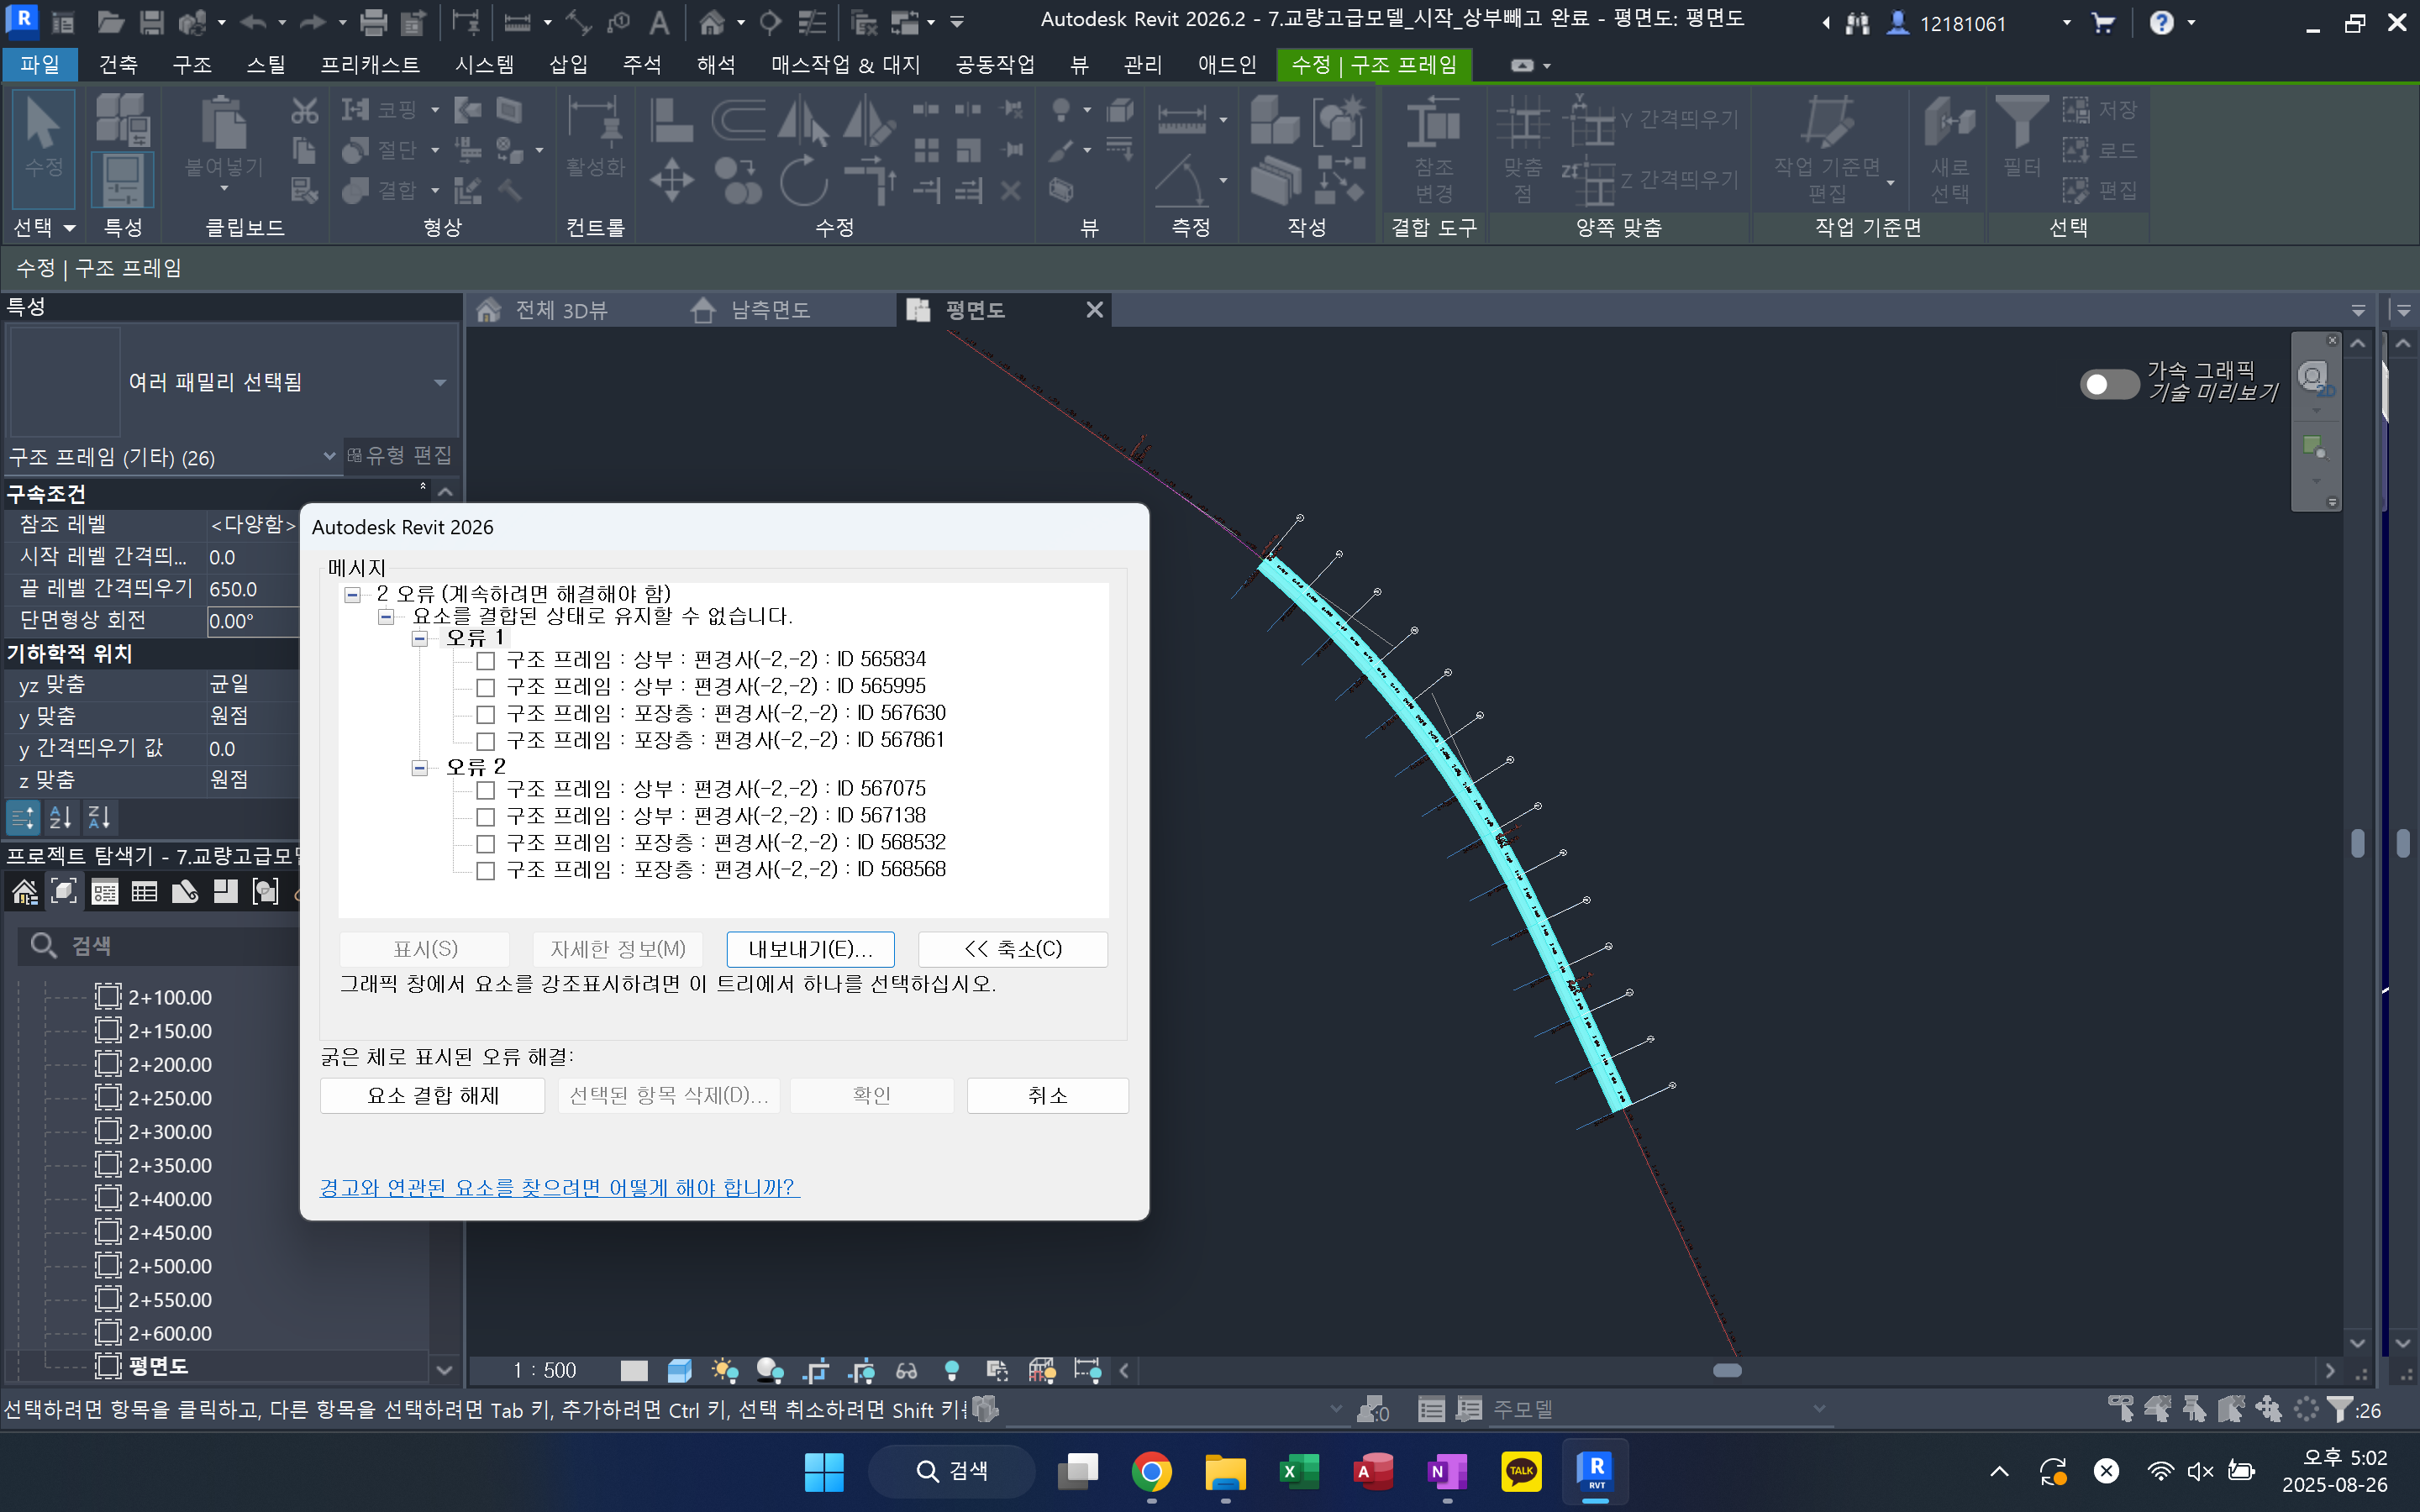The height and width of the screenshot is (1512, 2420).
Task: Click the Move tool icon in the ribbon
Action: (671, 181)
